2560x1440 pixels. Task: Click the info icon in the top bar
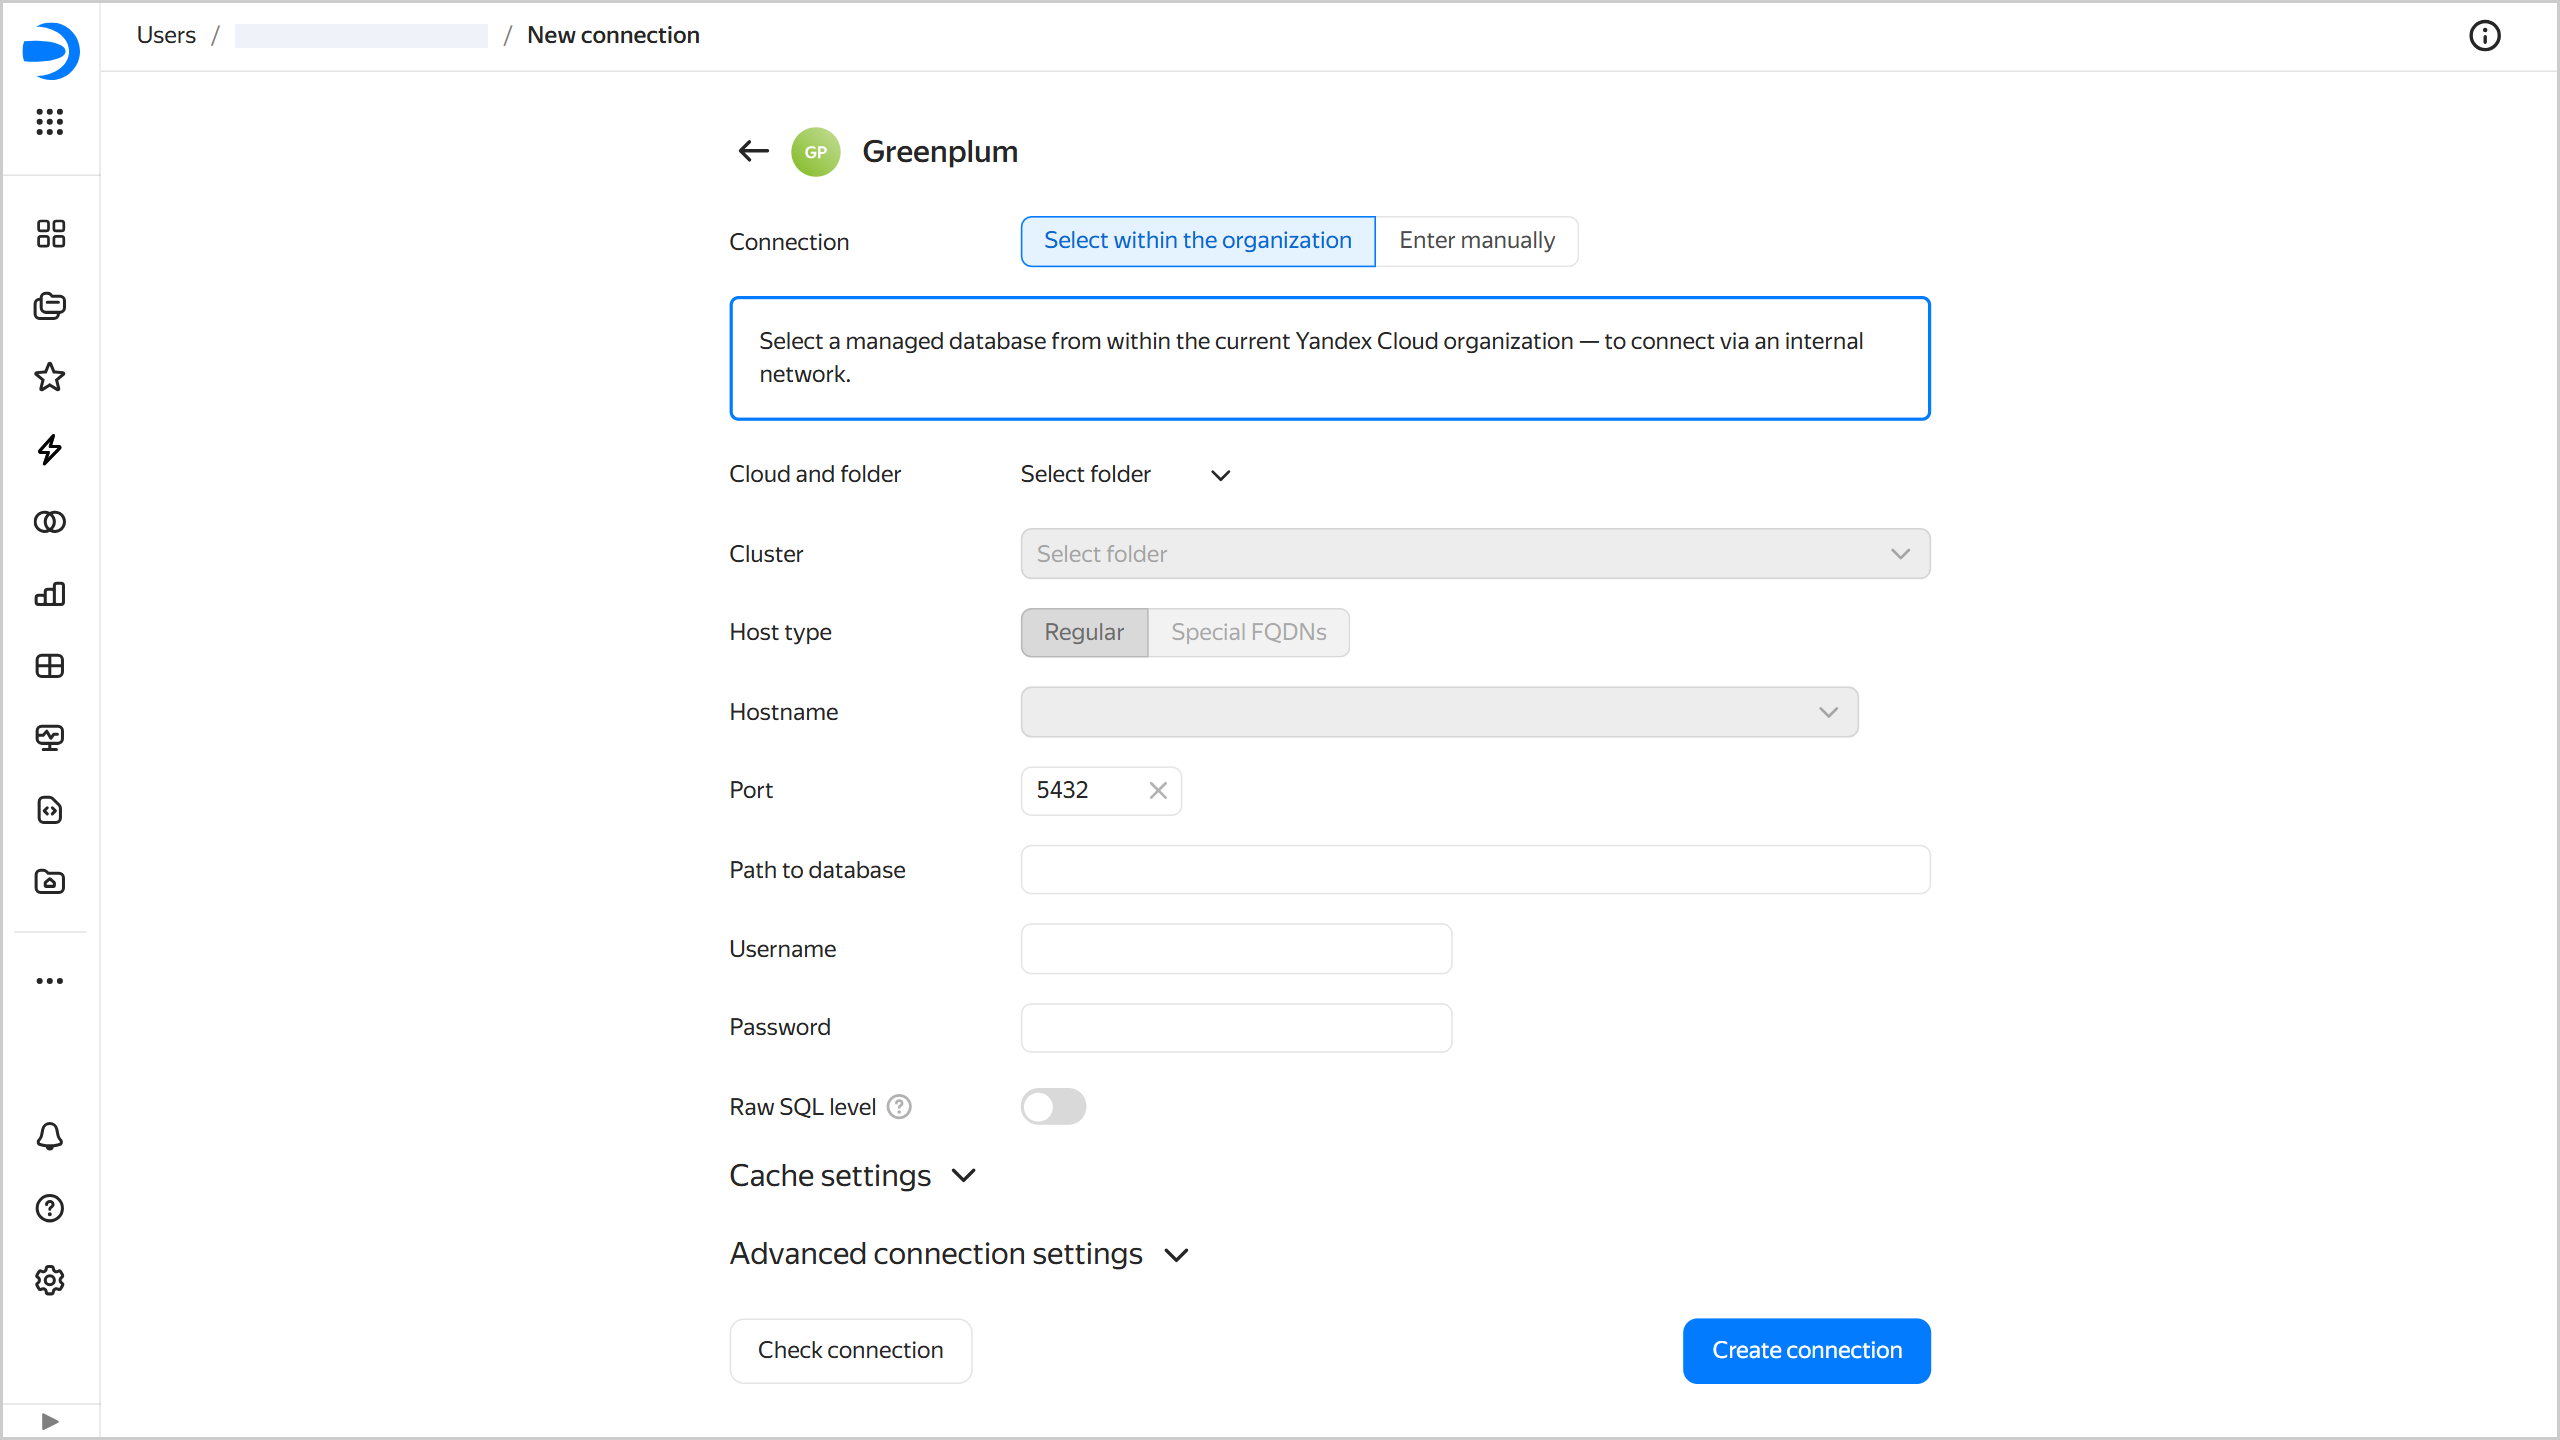[x=2485, y=36]
